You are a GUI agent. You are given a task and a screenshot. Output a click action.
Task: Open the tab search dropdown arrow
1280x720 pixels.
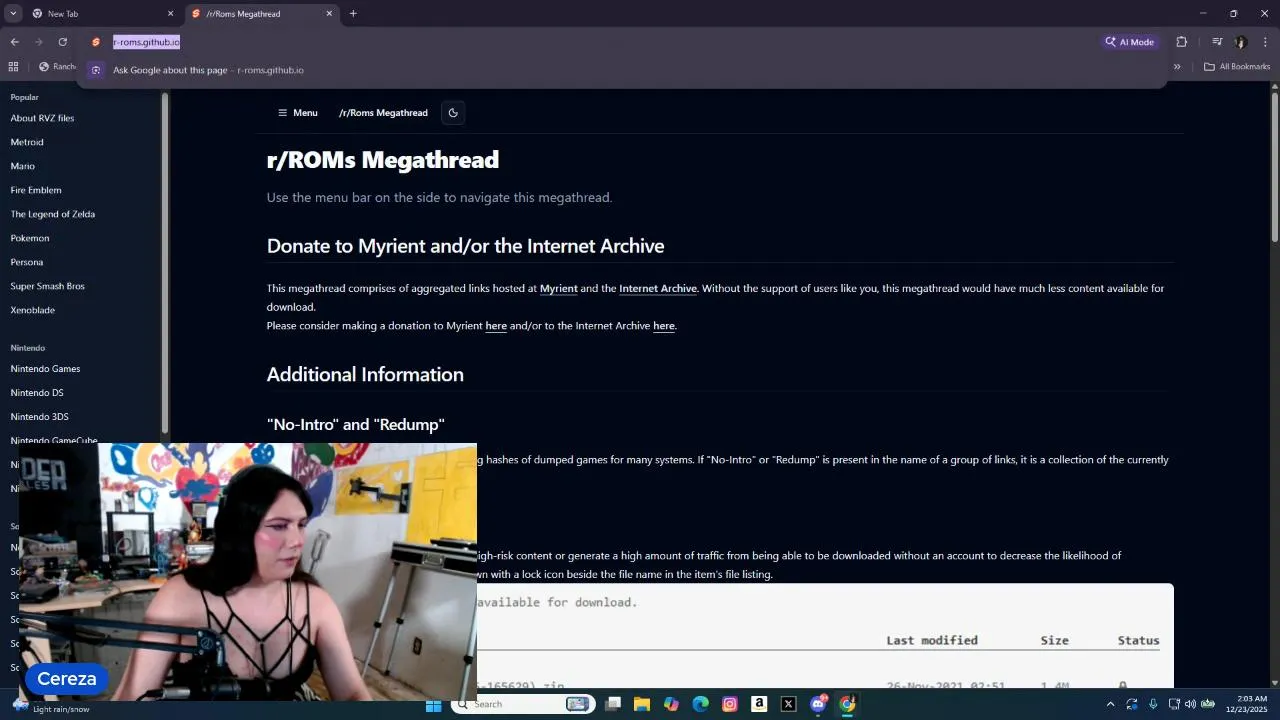point(13,14)
